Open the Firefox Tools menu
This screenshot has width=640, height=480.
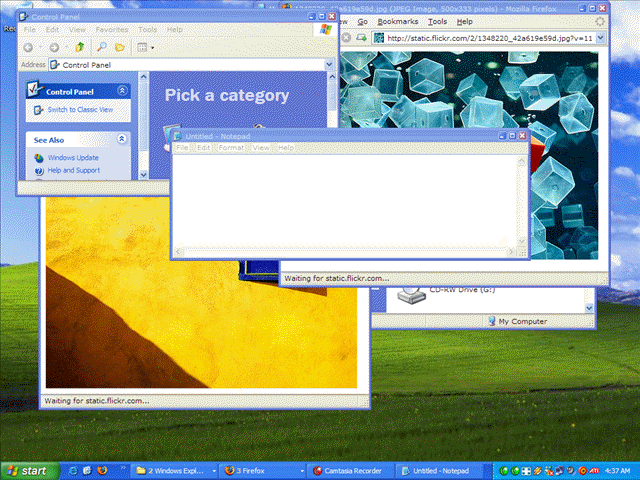438,22
